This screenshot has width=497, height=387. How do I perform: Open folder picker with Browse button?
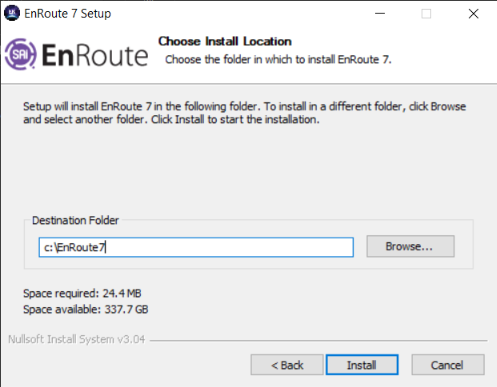coord(410,246)
